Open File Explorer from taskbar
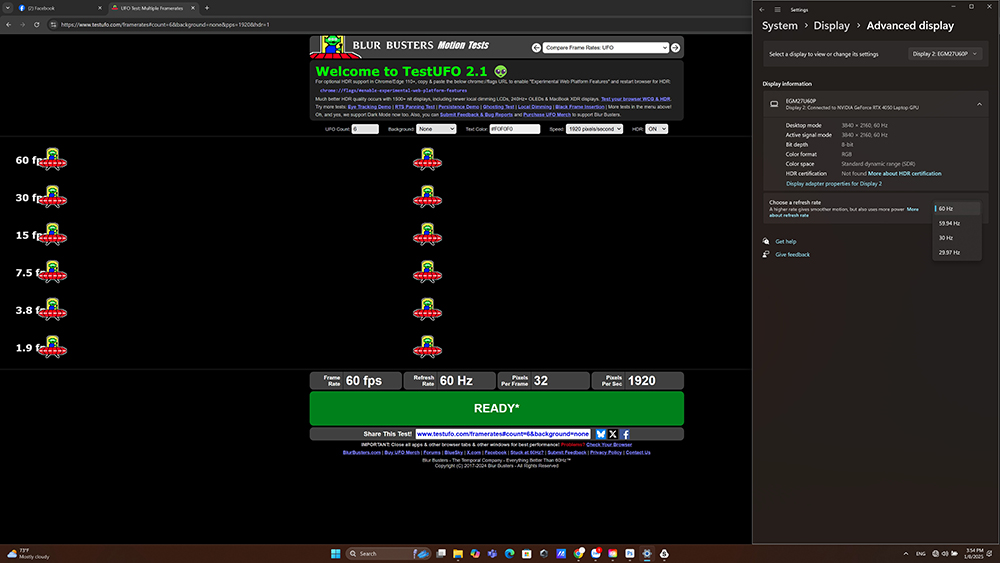1000x563 pixels. [458, 553]
